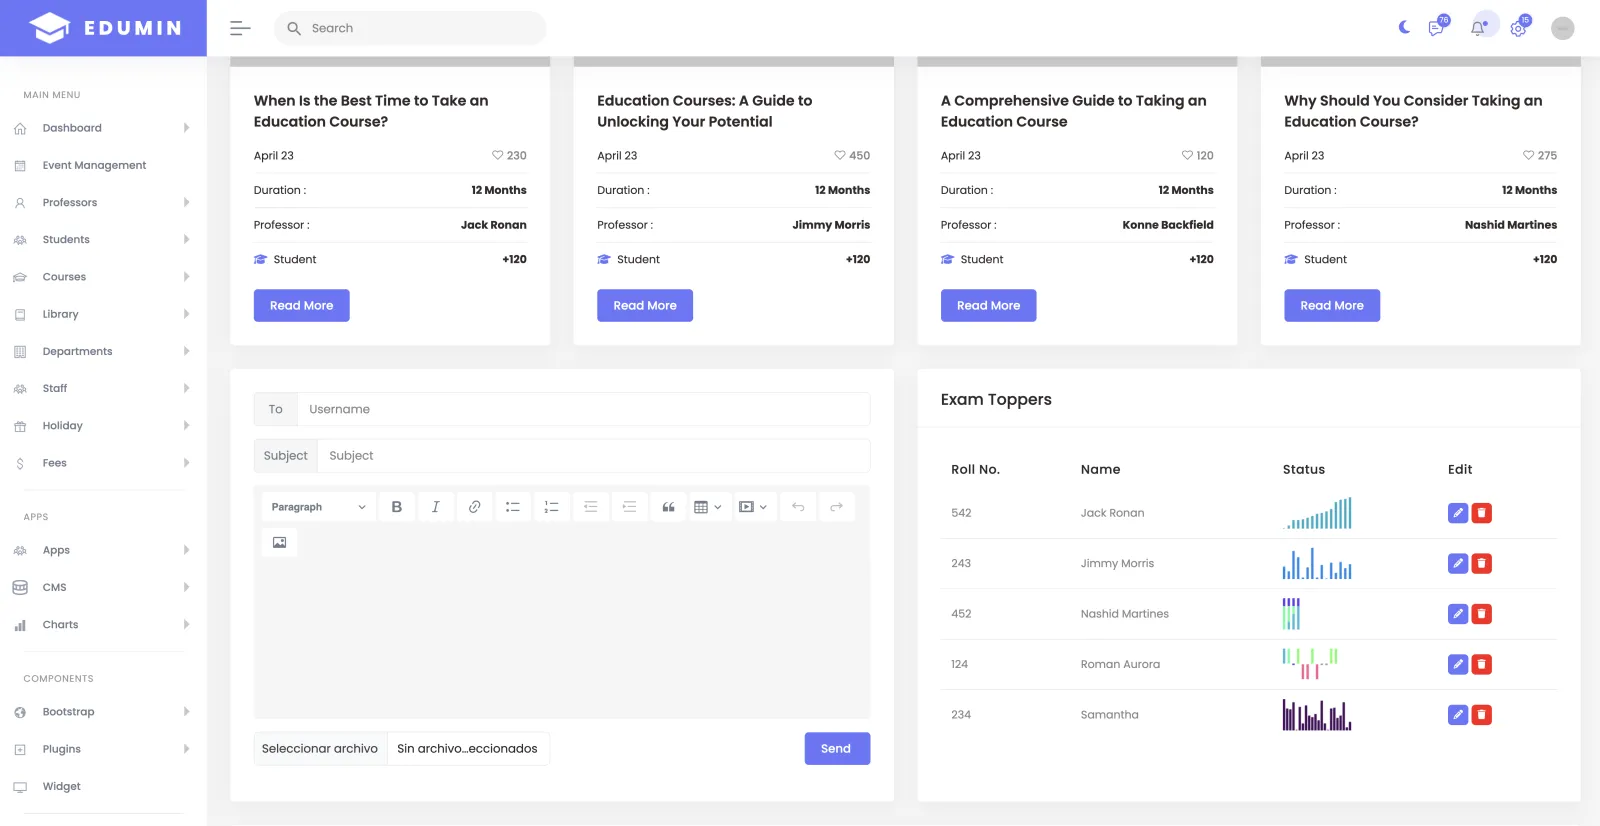Like the course with 275 likes

pyautogui.click(x=1528, y=155)
